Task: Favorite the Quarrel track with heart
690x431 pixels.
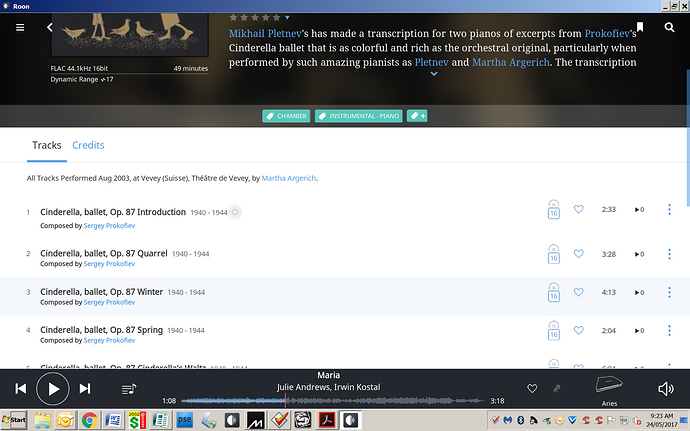Action: point(579,254)
